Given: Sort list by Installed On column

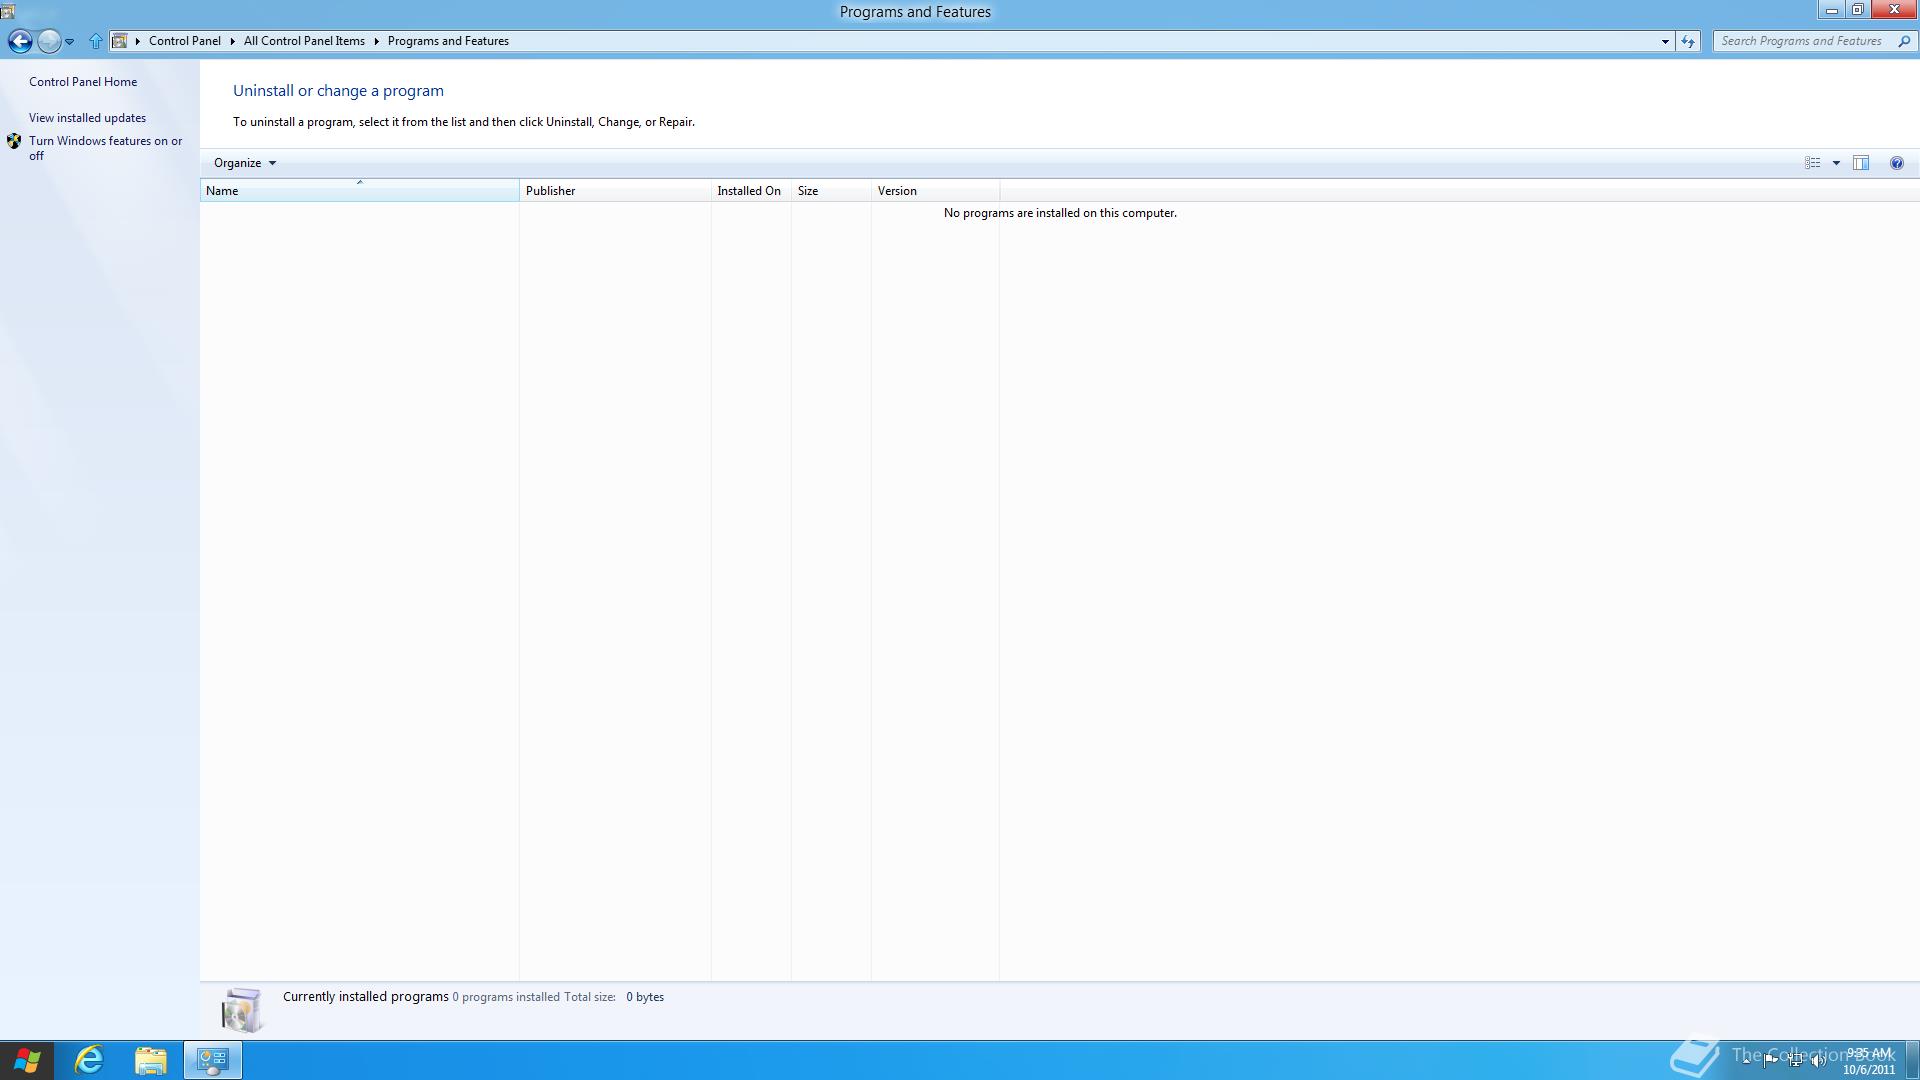Looking at the screenshot, I should pos(749,191).
